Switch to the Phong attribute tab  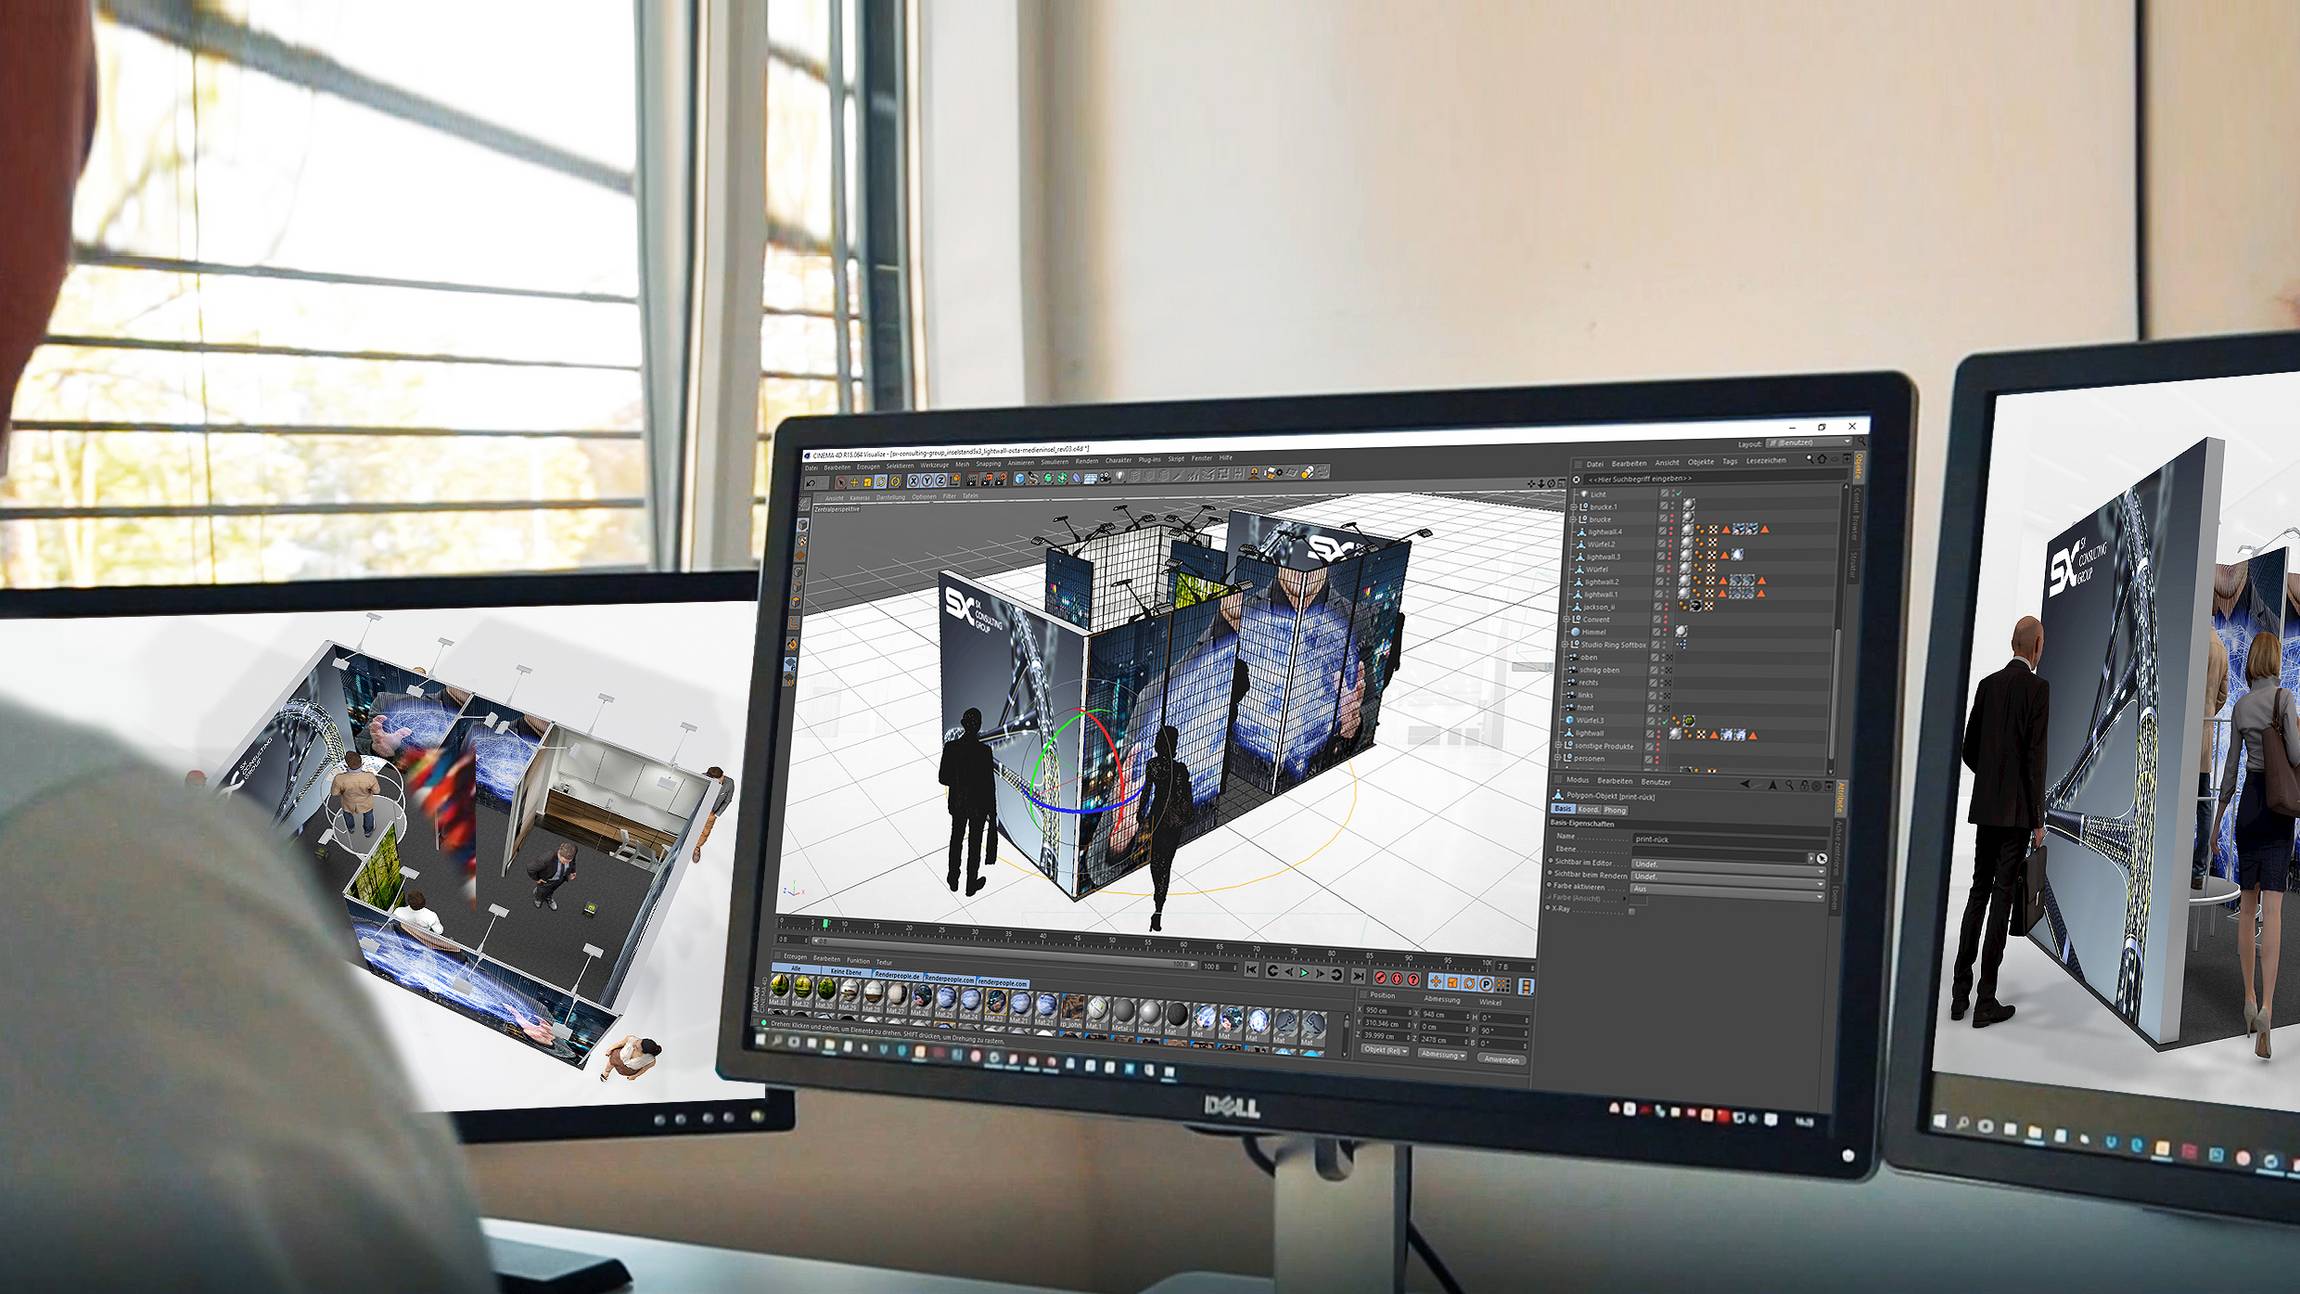tap(1615, 811)
